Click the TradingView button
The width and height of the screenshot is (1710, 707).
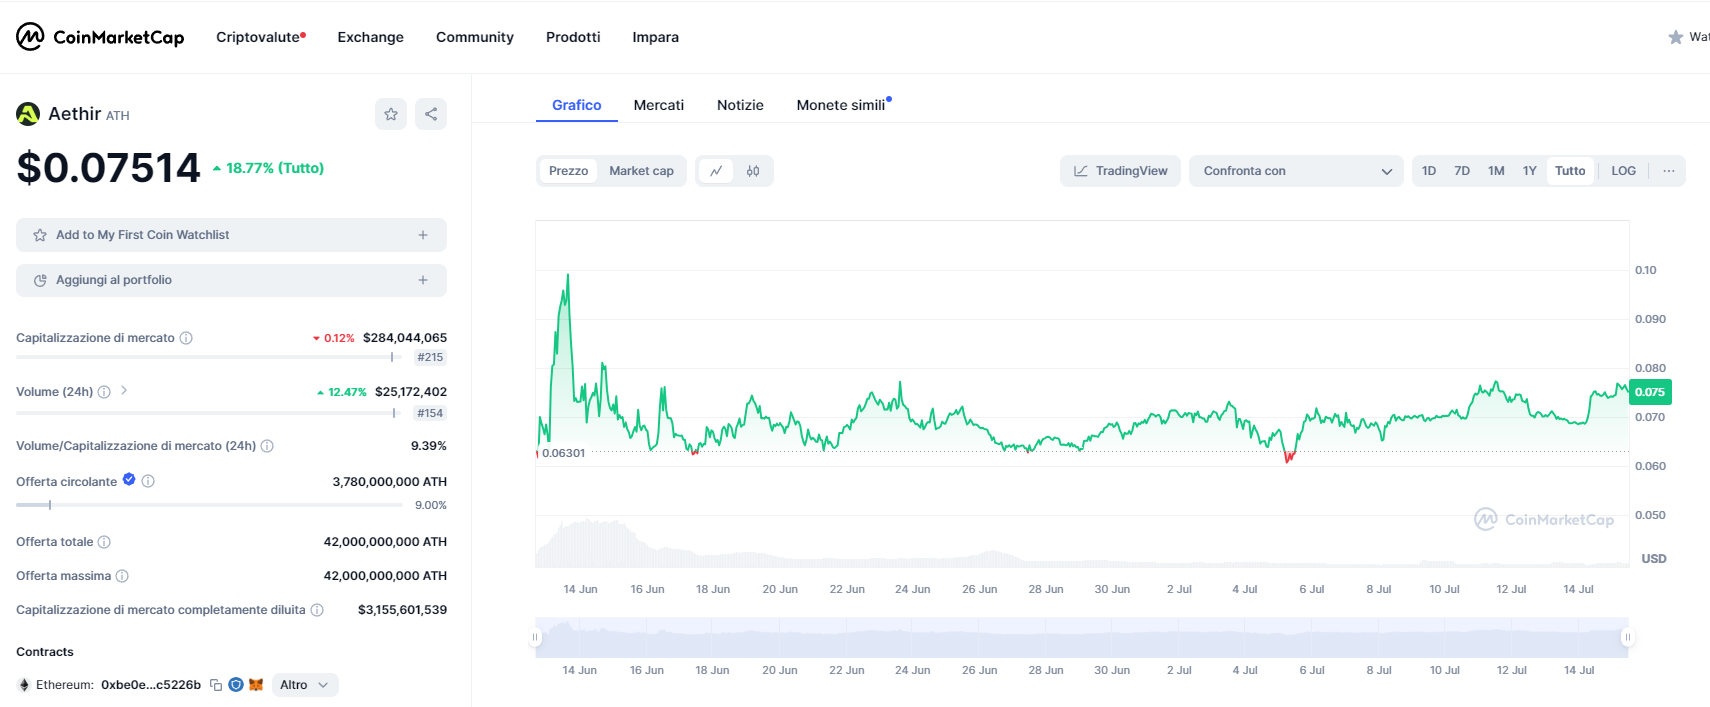pyautogui.click(x=1120, y=171)
